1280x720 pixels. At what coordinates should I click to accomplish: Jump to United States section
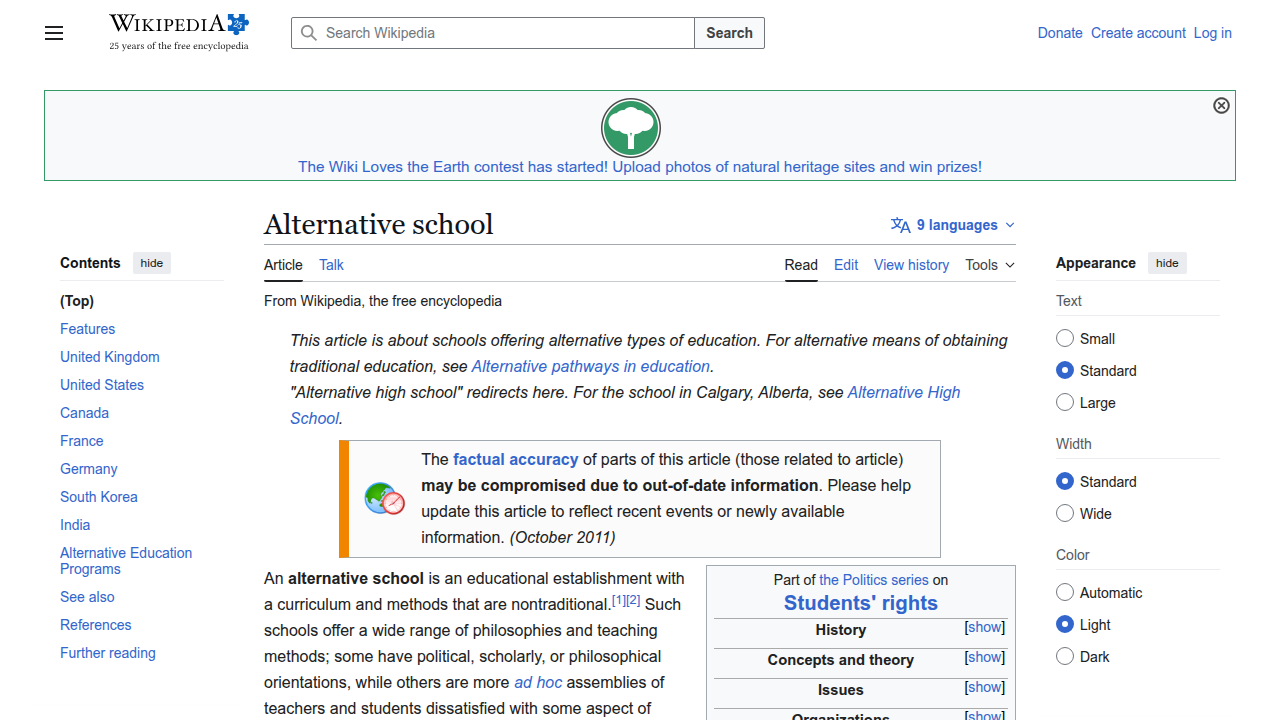[x=102, y=385]
